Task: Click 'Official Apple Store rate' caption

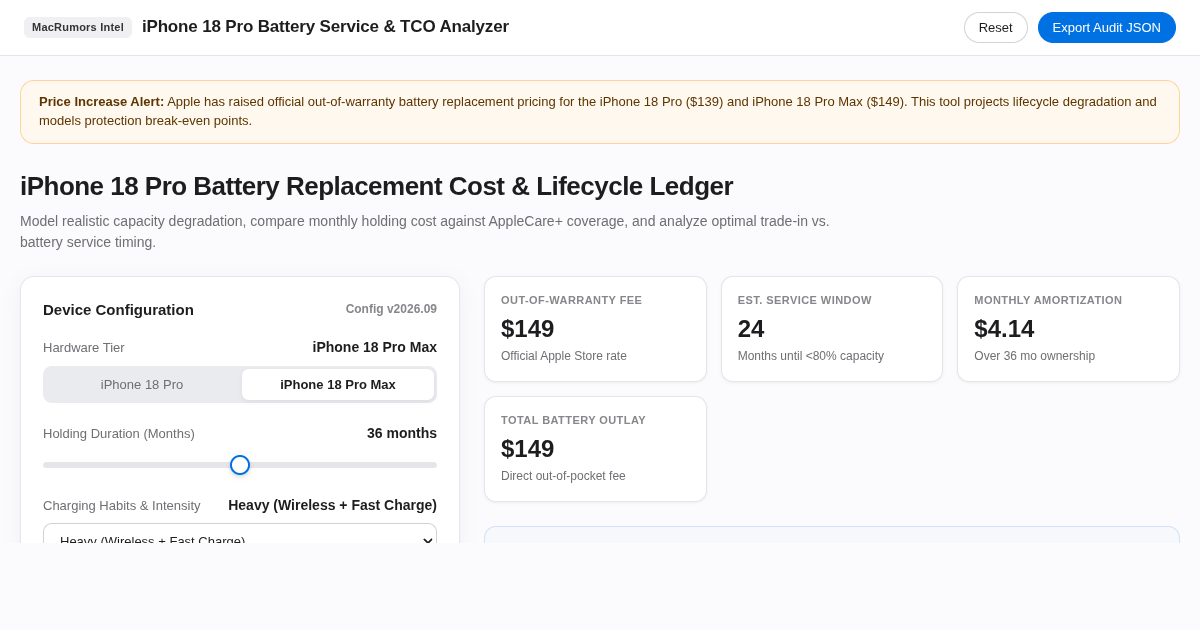Action: (564, 356)
